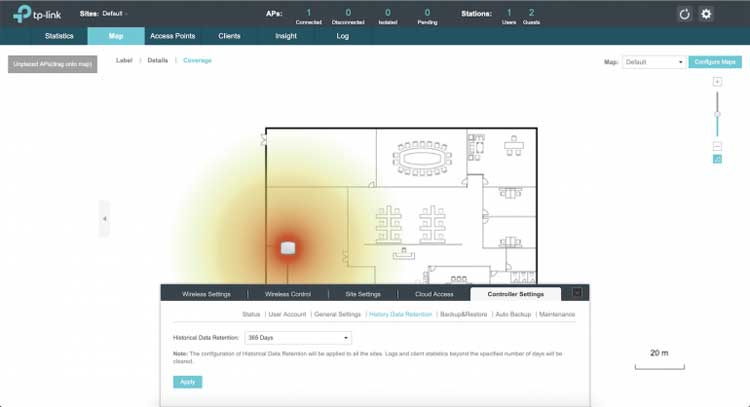Switch map view to Details
This screenshot has width=750, height=407.
[x=158, y=61]
